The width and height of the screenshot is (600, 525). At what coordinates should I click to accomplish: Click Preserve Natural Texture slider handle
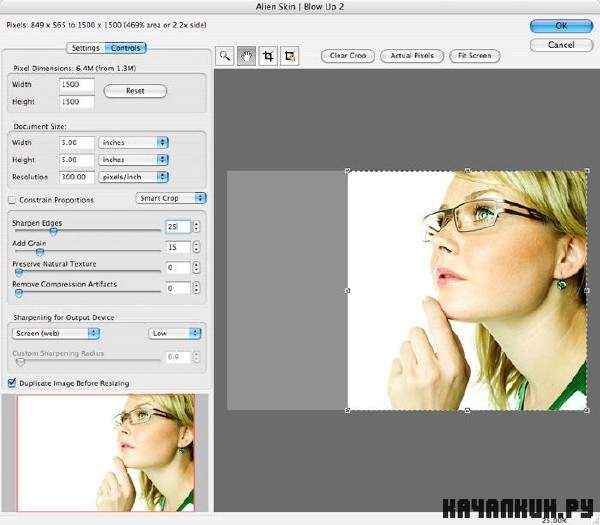point(18,272)
